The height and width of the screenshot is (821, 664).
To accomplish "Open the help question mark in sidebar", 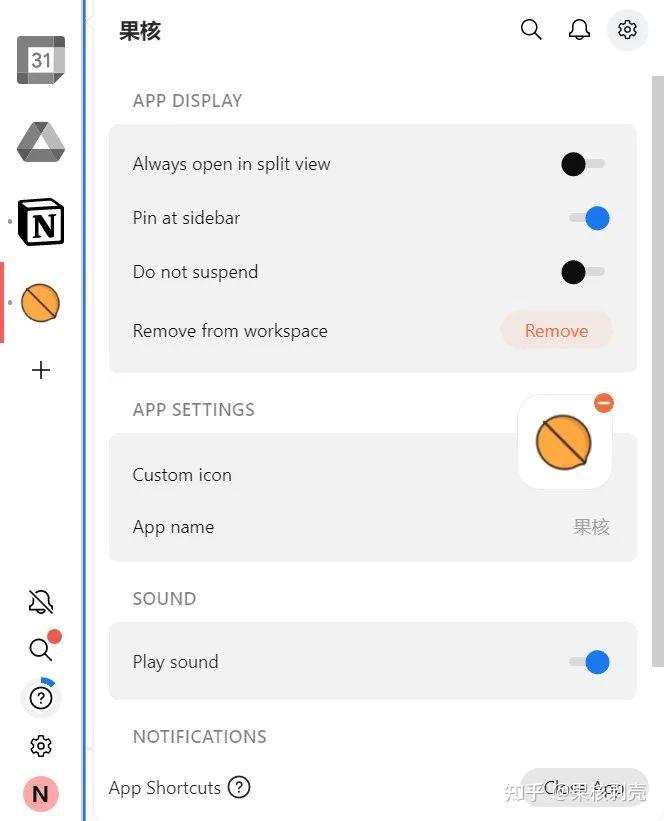I will (41, 697).
